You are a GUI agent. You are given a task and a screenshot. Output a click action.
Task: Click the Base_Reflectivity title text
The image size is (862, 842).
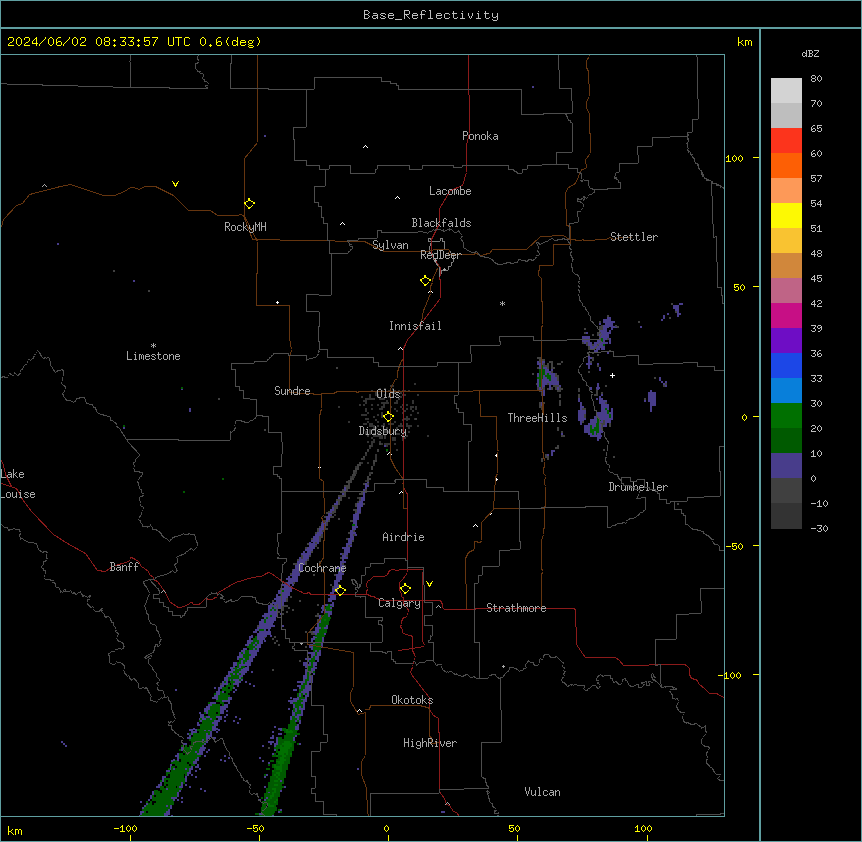point(431,15)
